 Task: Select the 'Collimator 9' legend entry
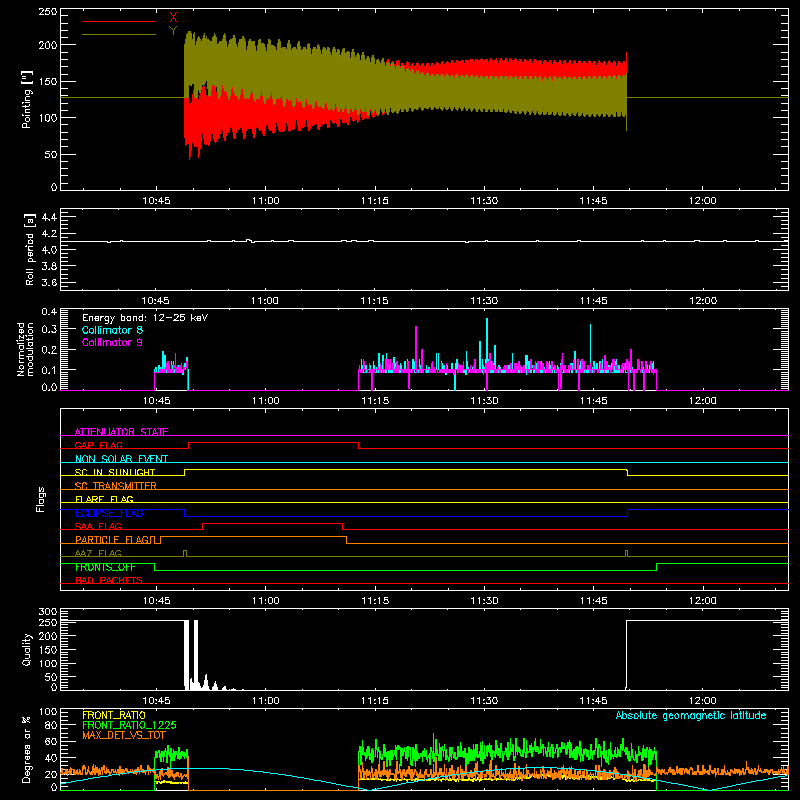click(x=112, y=342)
